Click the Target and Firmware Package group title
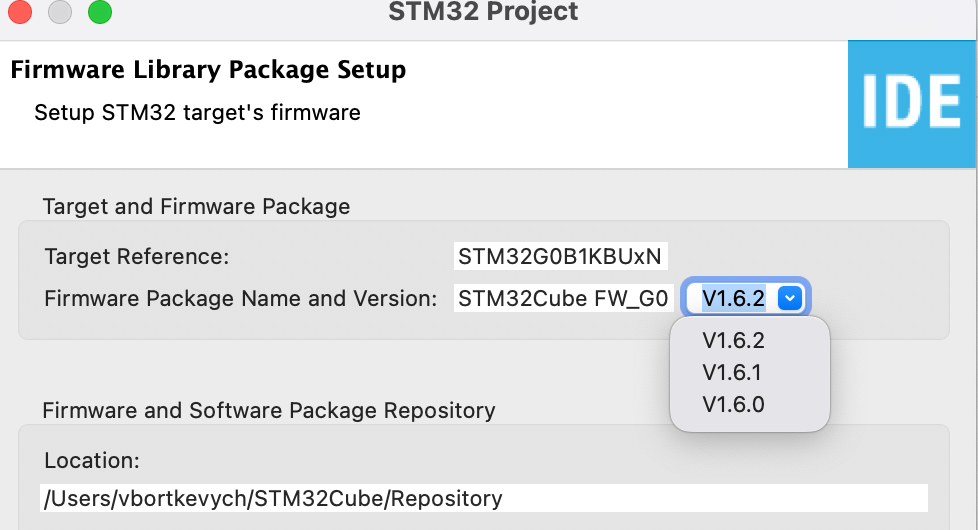 pyautogui.click(x=196, y=207)
